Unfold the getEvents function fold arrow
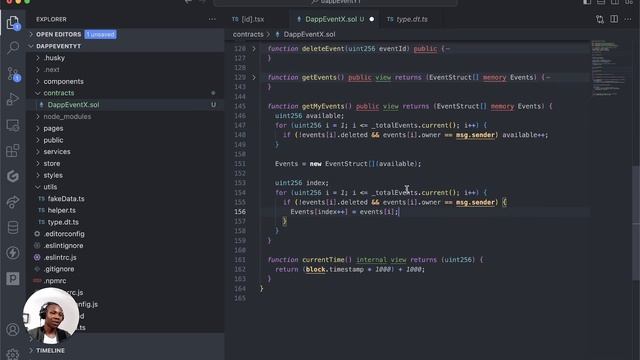This screenshot has width=640, height=360. 254,77
